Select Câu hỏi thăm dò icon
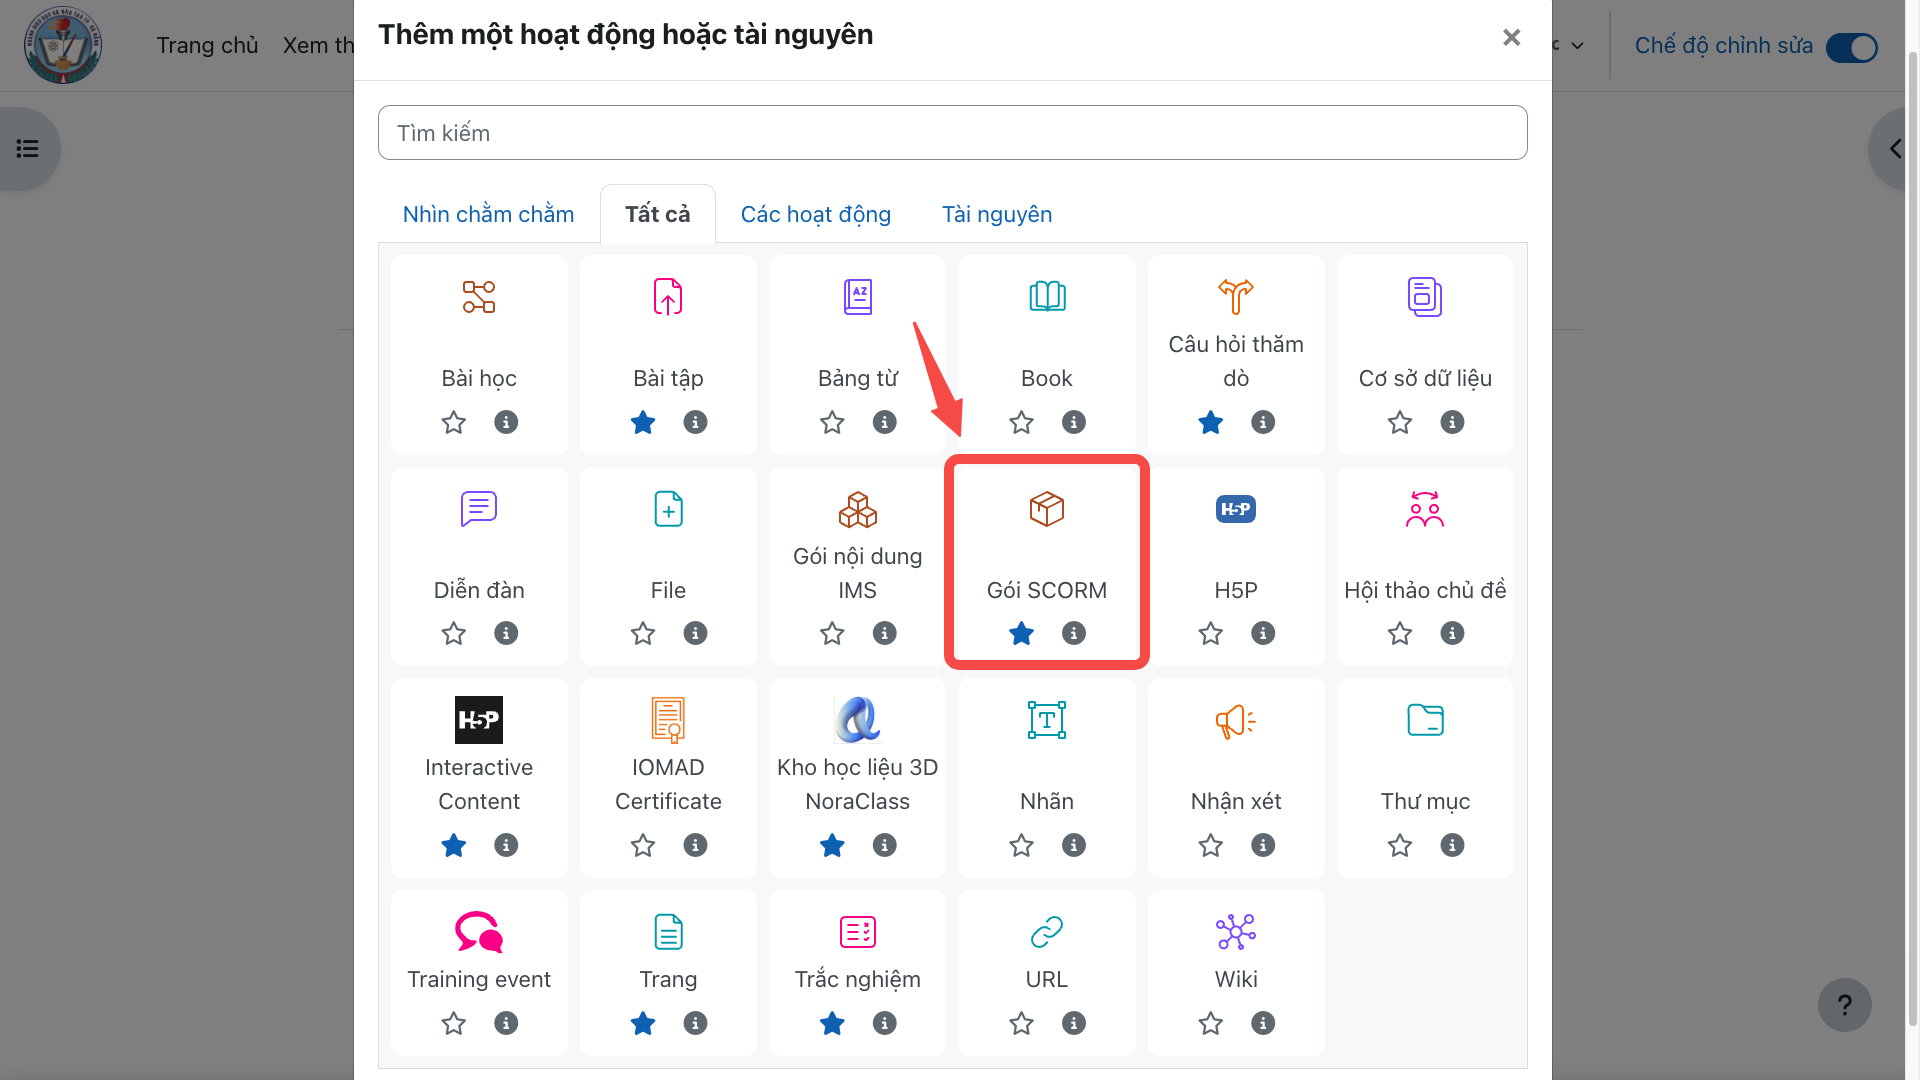Screen dimensions: 1920x1080 tap(1236, 297)
